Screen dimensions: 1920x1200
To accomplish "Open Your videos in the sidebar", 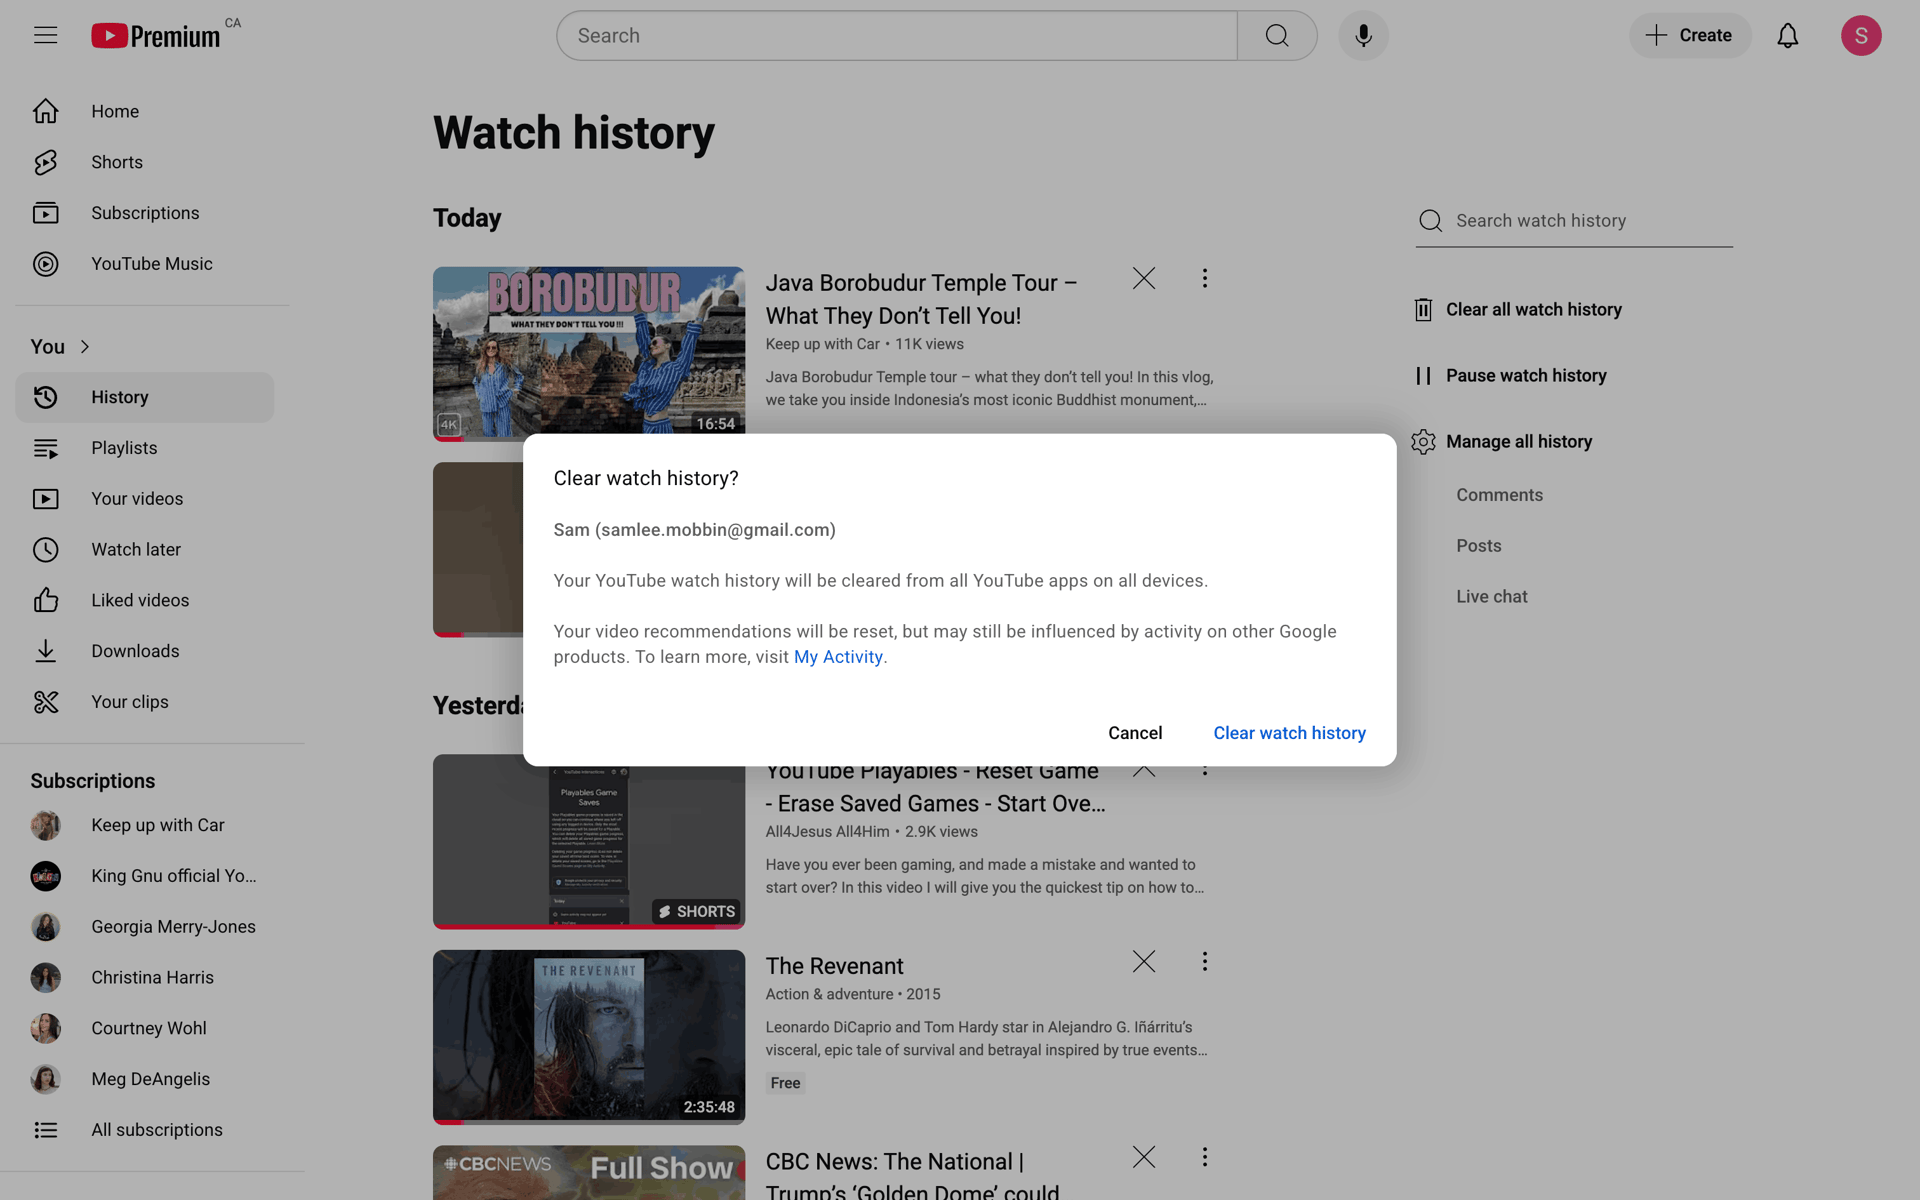I will click(x=145, y=499).
